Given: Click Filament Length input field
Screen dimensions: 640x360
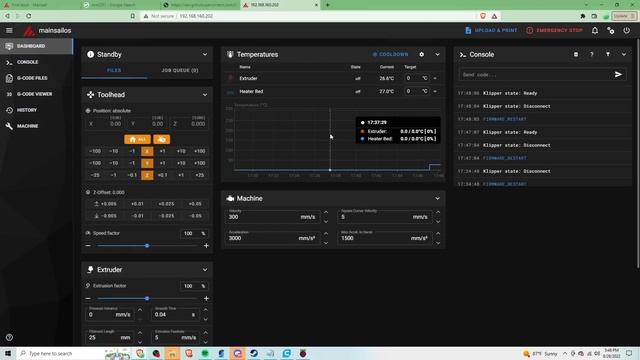Looking at the screenshot, I should click(109, 337).
